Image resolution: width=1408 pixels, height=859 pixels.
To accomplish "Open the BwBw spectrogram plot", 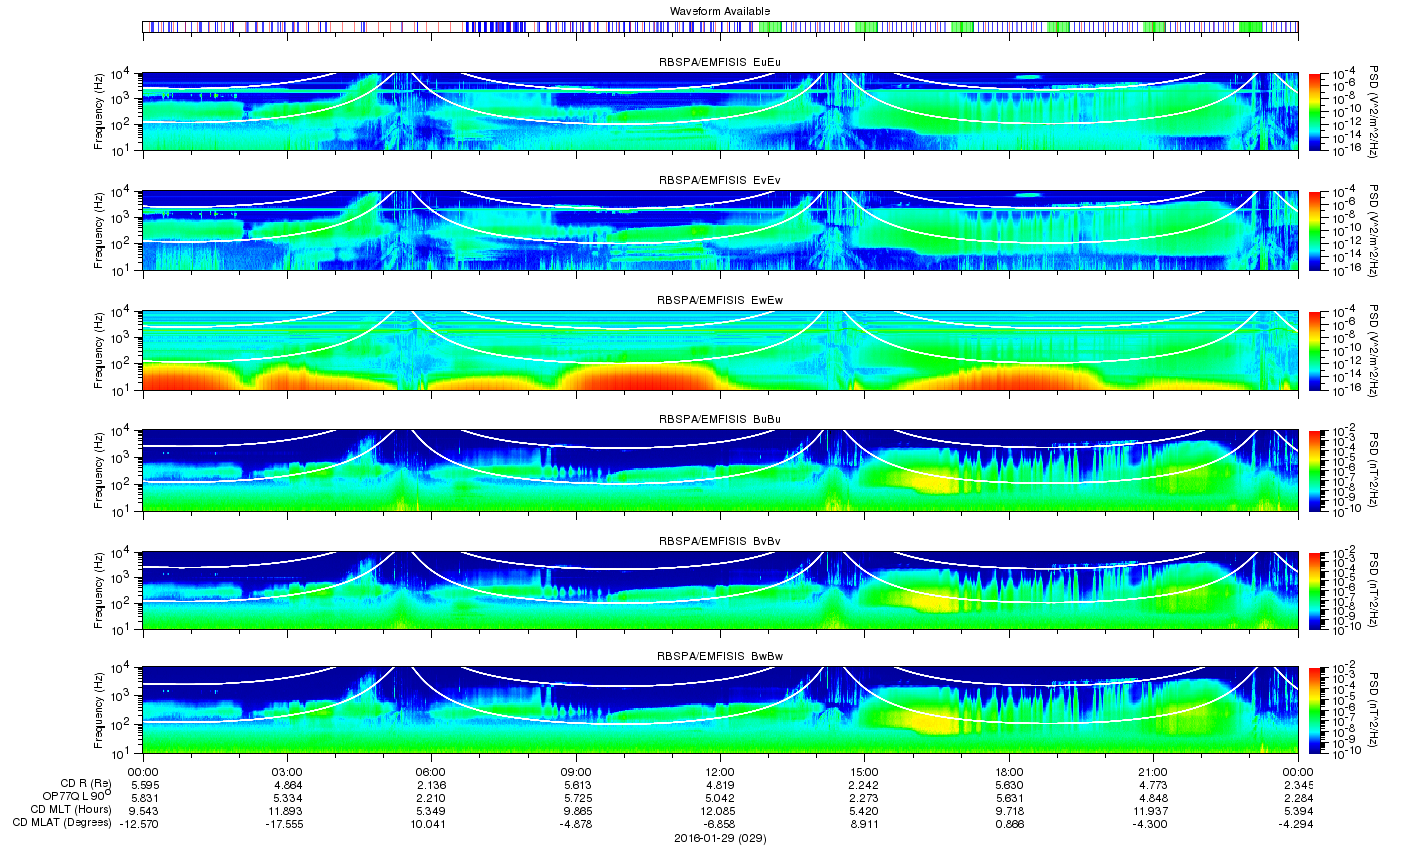I will tap(720, 709).
